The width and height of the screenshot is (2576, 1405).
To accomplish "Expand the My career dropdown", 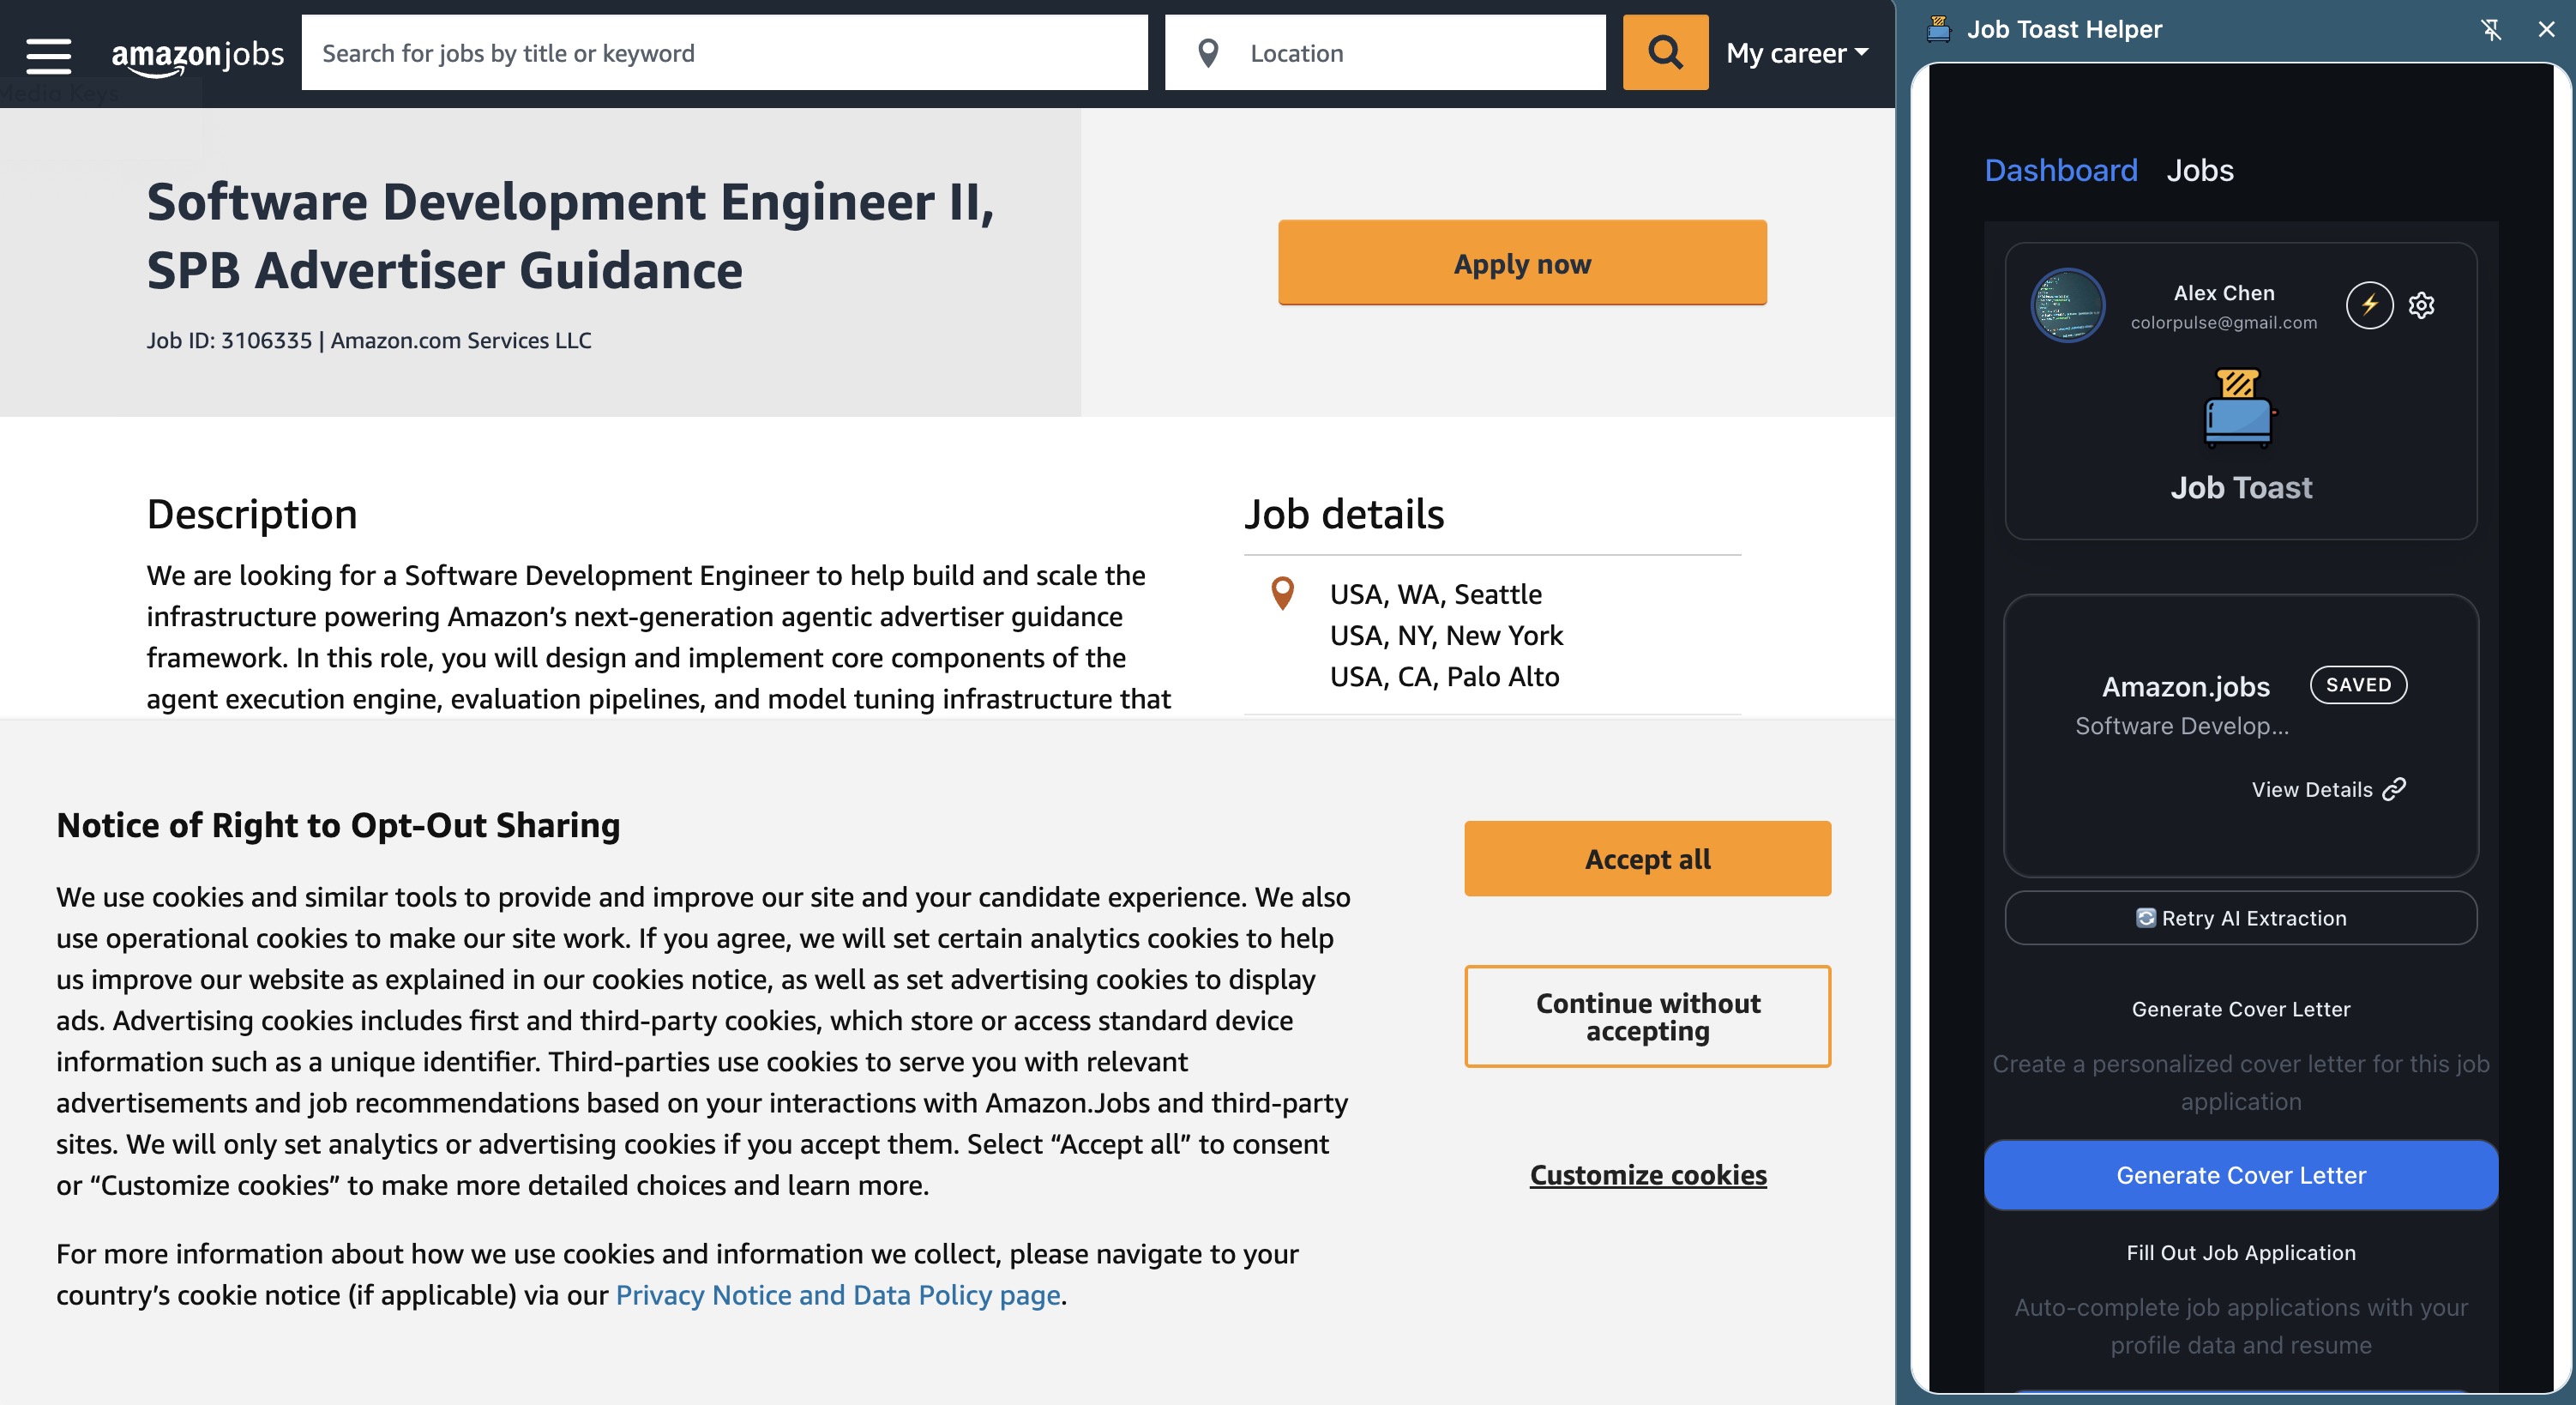I will click(1796, 53).
